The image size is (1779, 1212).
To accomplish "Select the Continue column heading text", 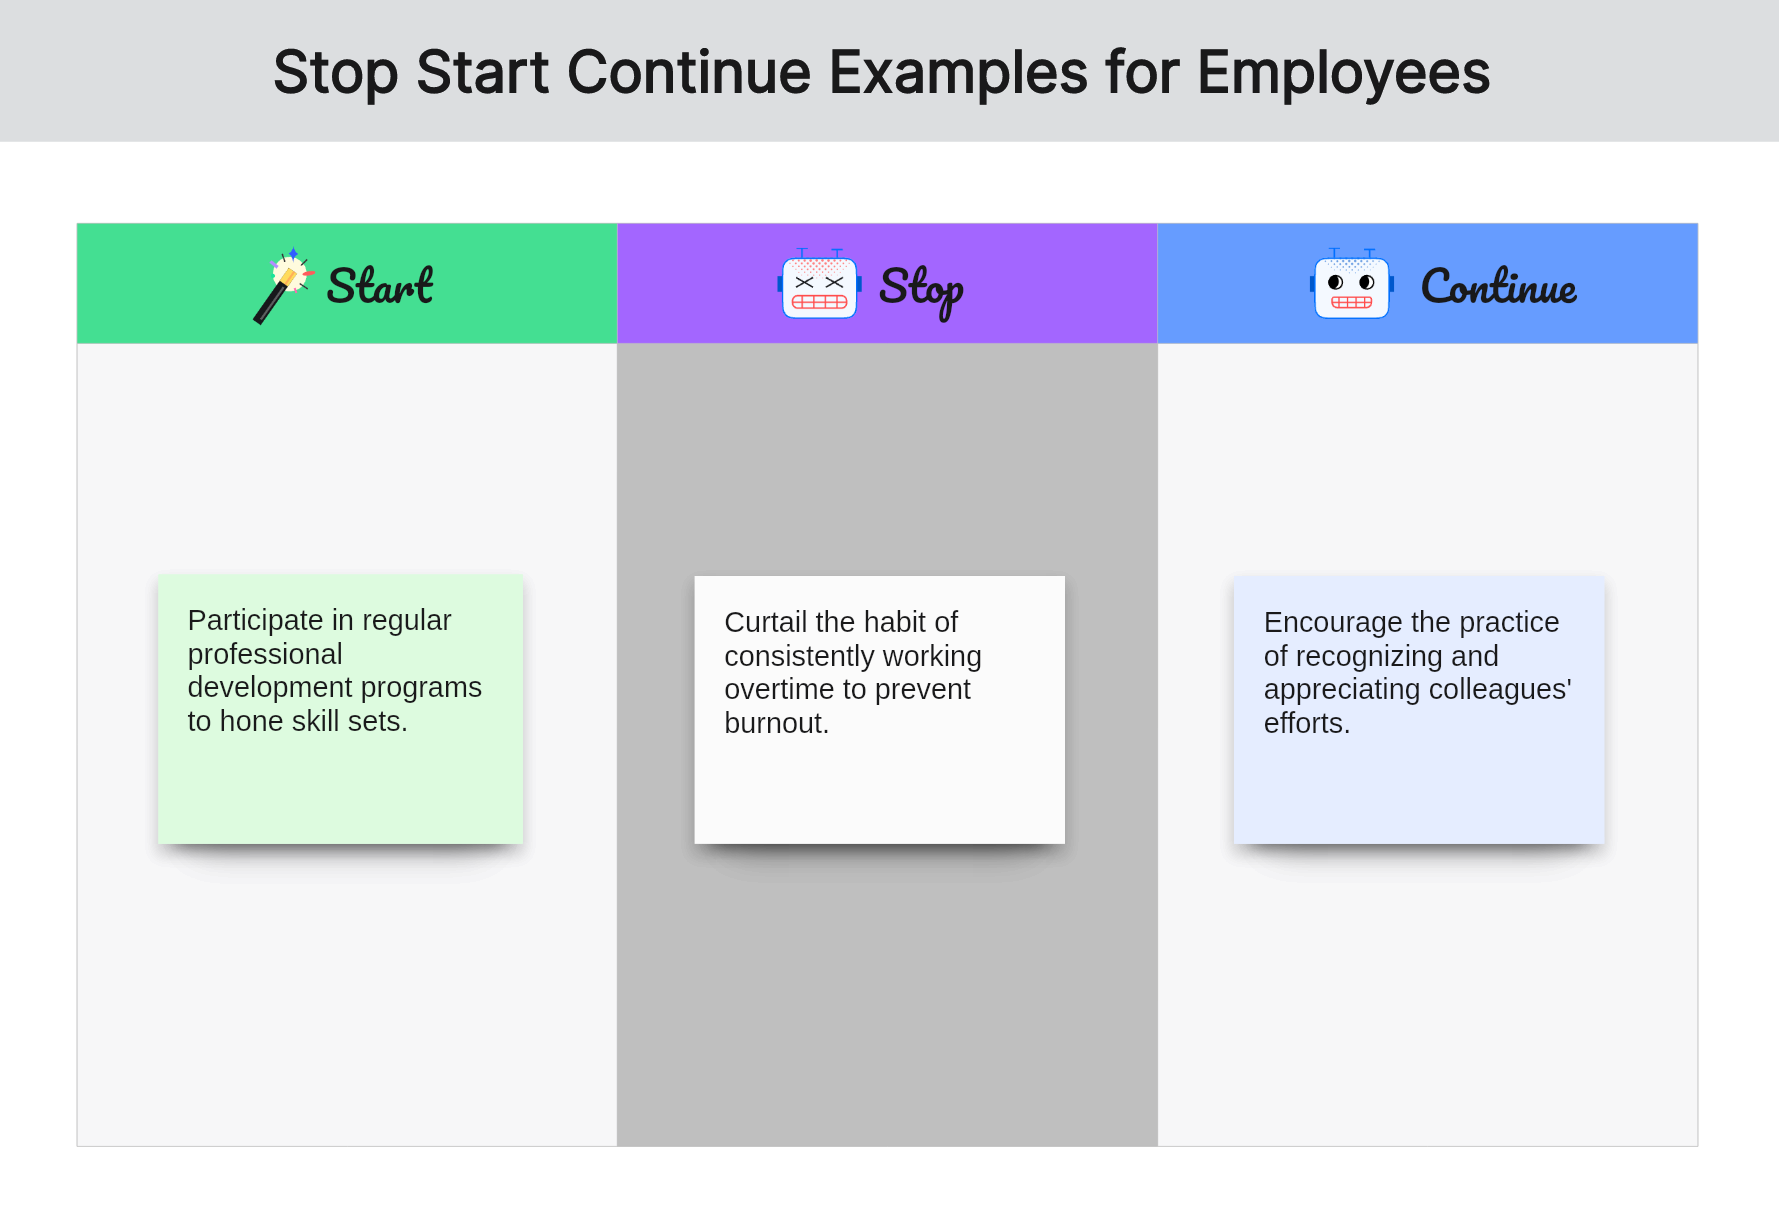I will click(1499, 286).
